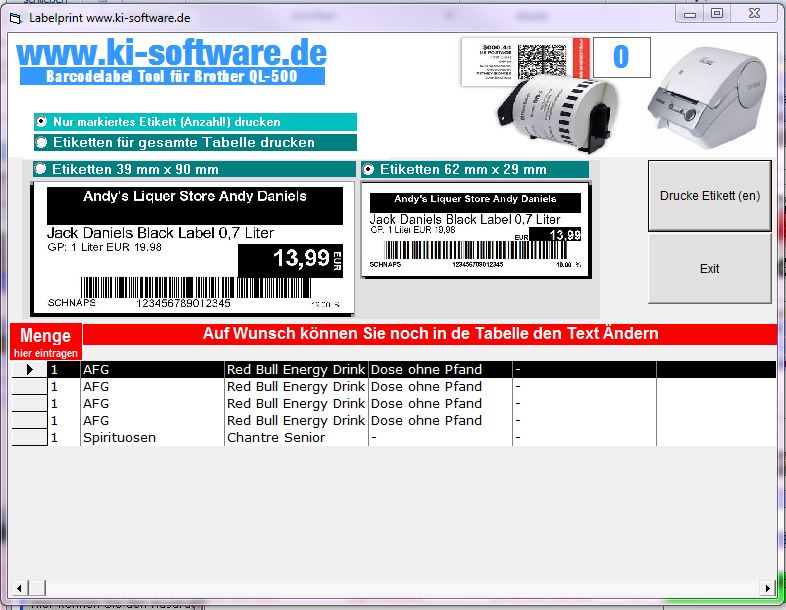Viewport: 786px width, 610px height.
Task: Click the 'Barcodelabel Tool für Brother QL-500' subtitle
Action: 172,76
